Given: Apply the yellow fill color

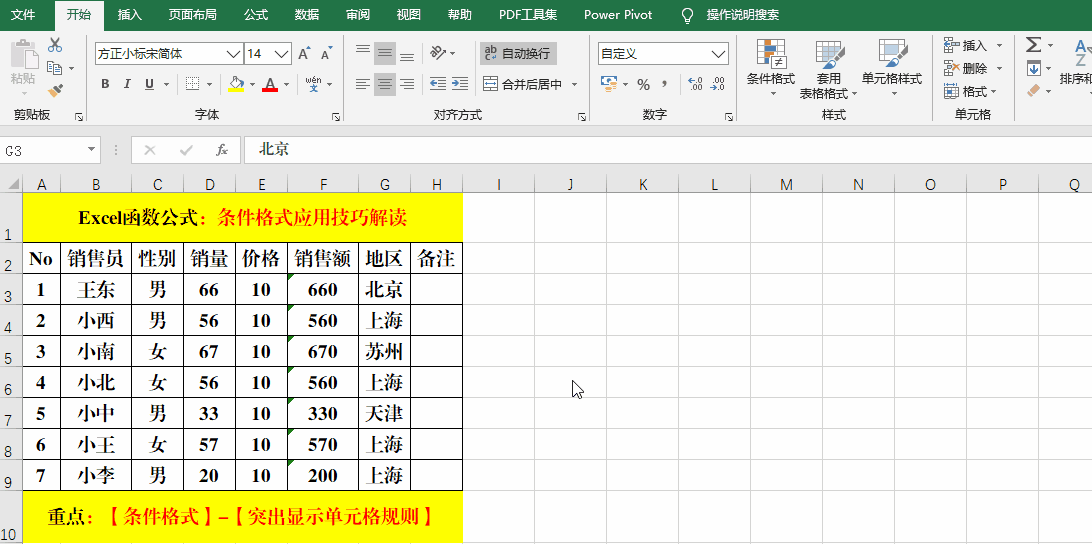Looking at the screenshot, I should 236,84.
